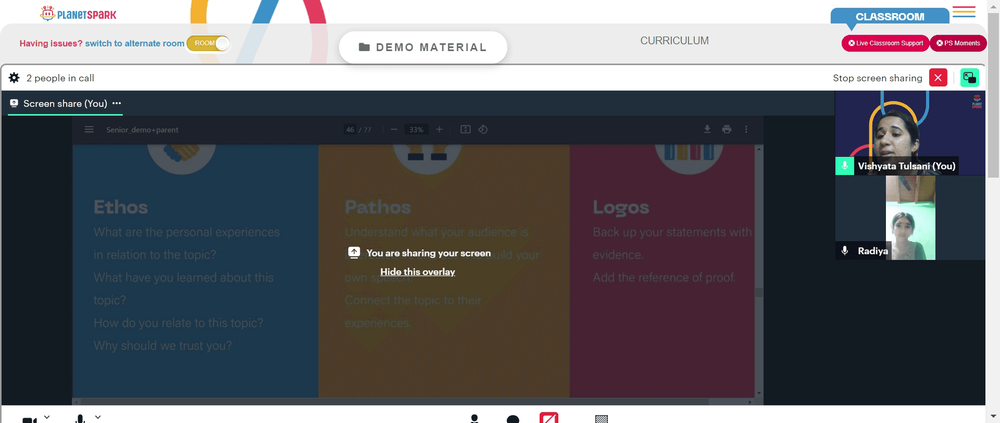Zoom out the PDF with minus icon

(x=393, y=130)
